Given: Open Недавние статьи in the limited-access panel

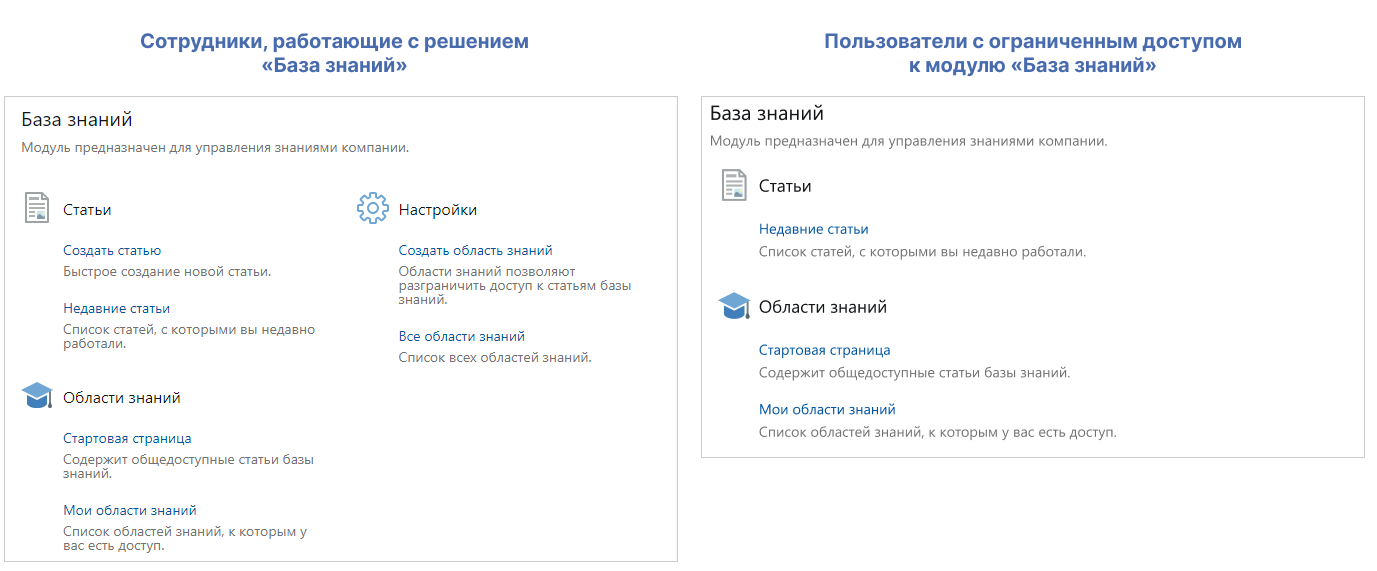Looking at the screenshot, I should (813, 230).
